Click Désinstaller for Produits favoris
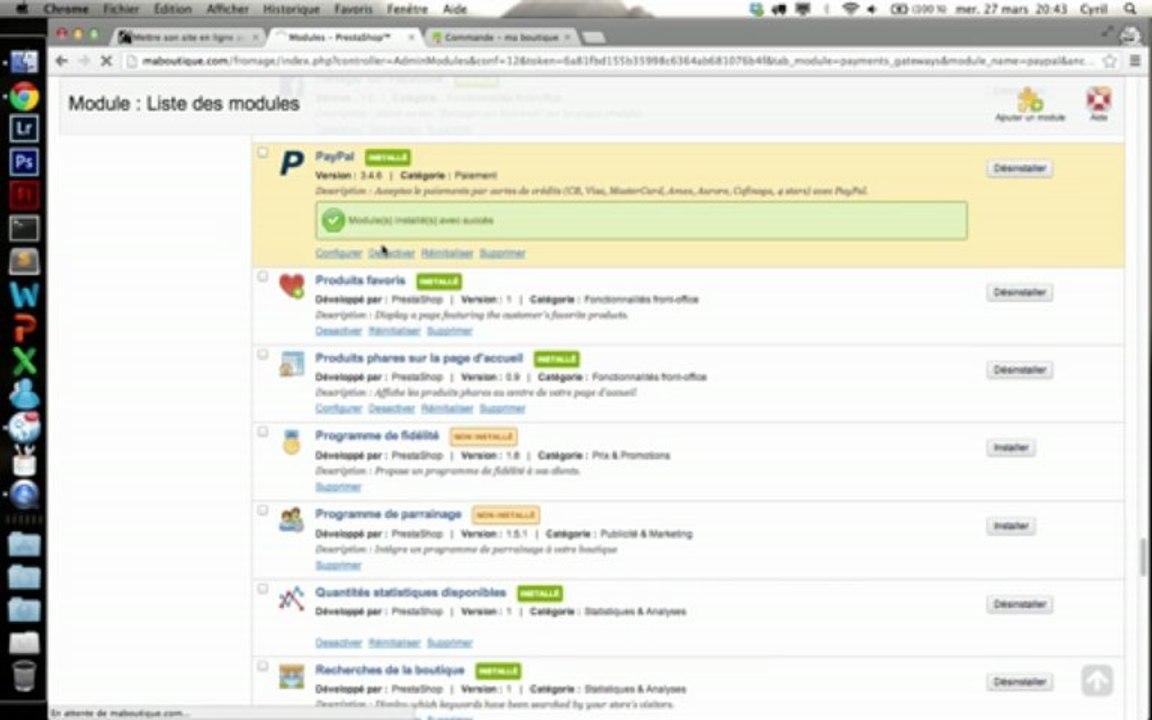 pyautogui.click(x=1019, y=292)
